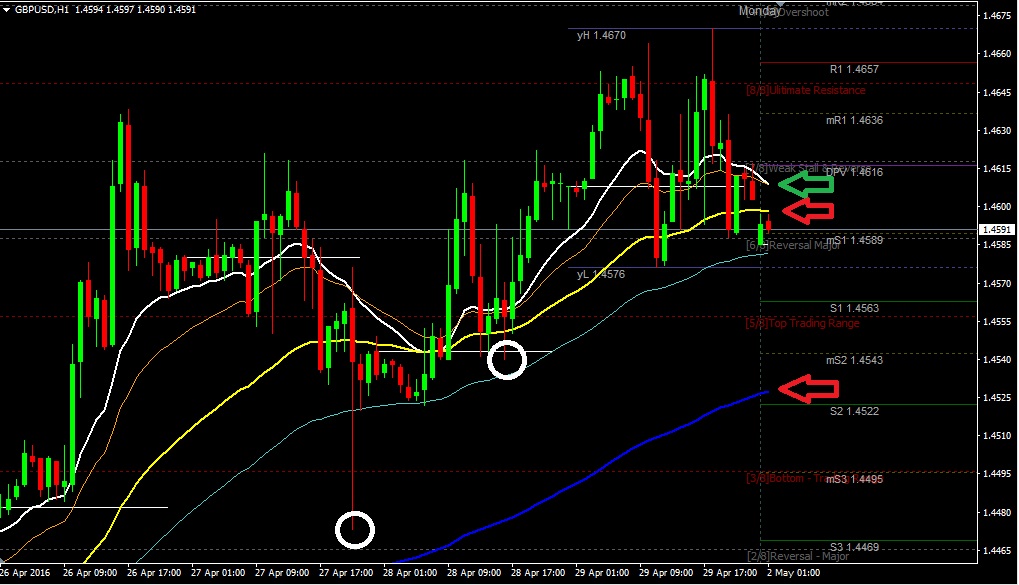Click the Monday day label
This screenshot has width=1019, height=585.
click(x=759, y=11)
